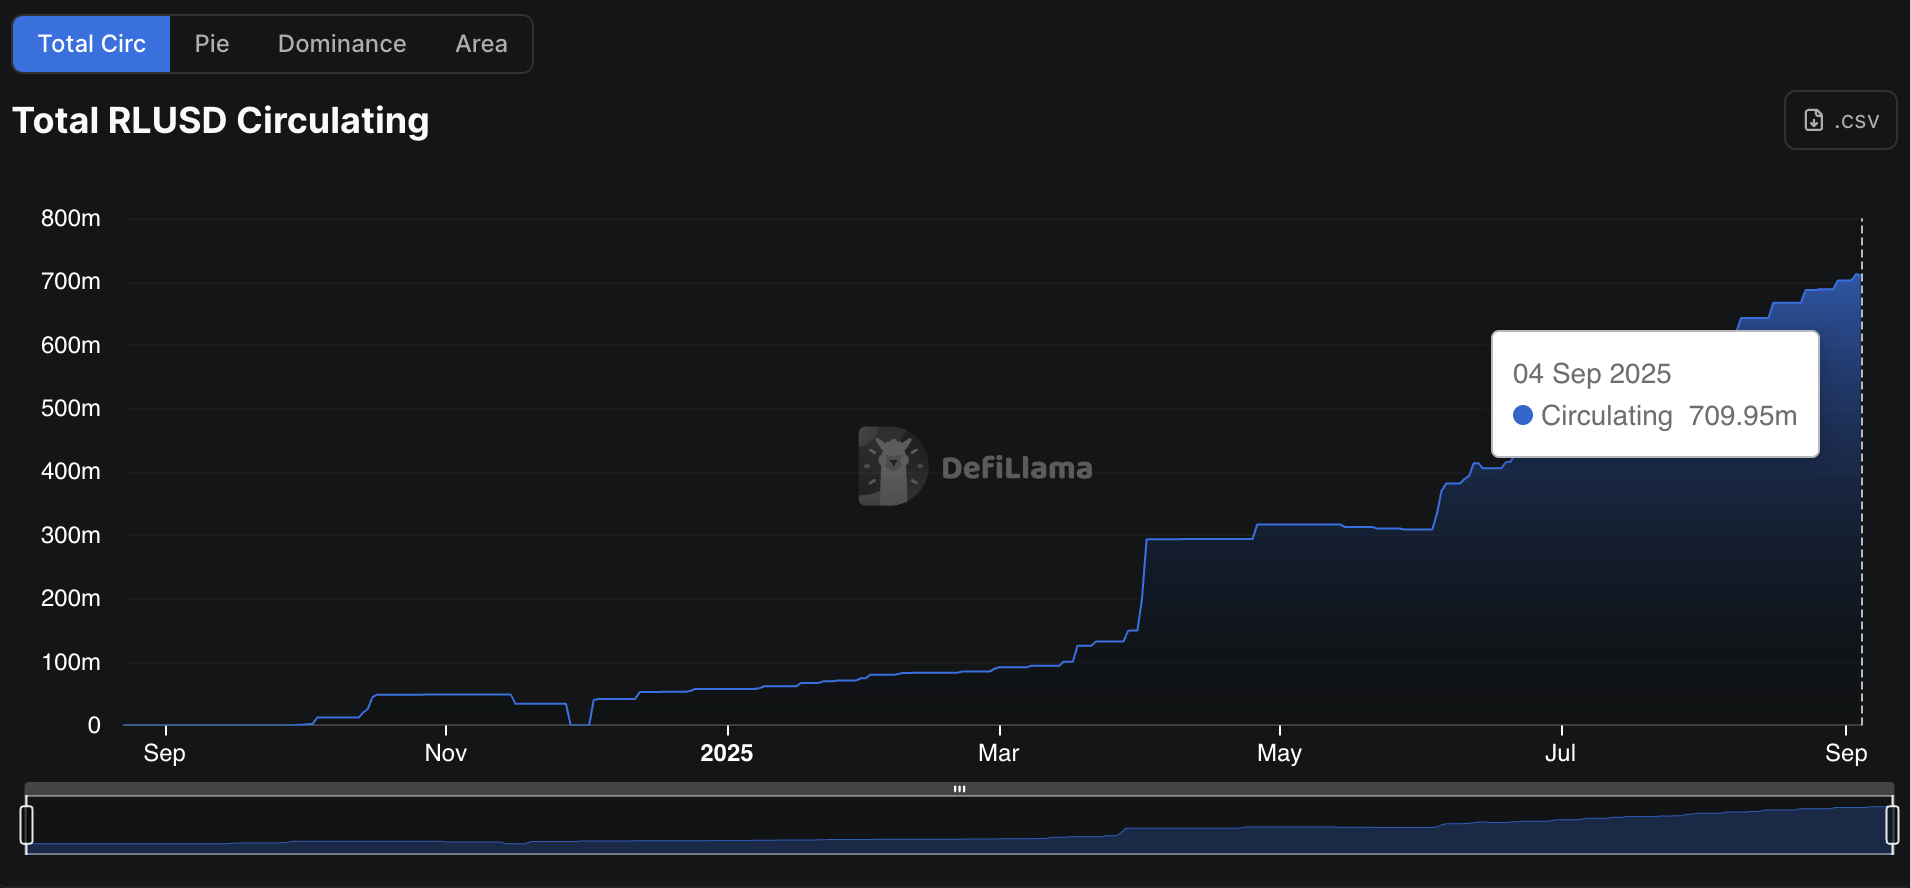Click the 800m y-axis label
Viewport: 1910px width, 888px height.
tap(70, 218)
